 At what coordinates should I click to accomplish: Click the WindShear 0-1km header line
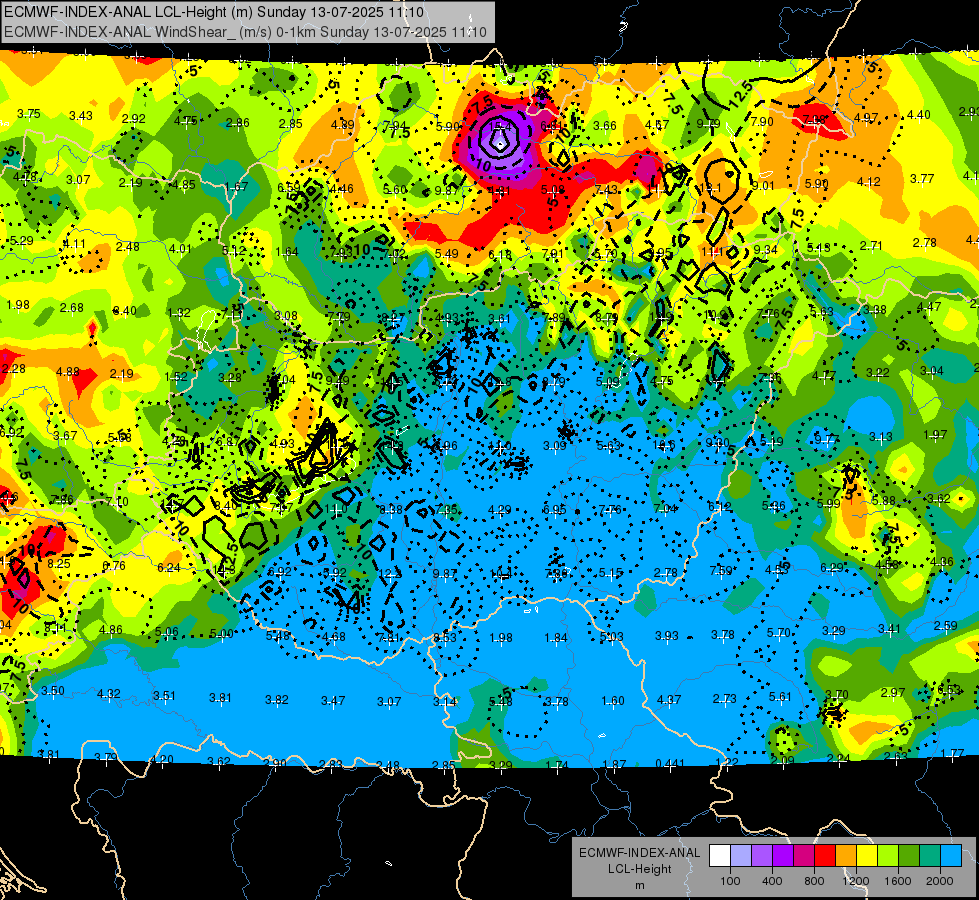[x=245, y=32]
